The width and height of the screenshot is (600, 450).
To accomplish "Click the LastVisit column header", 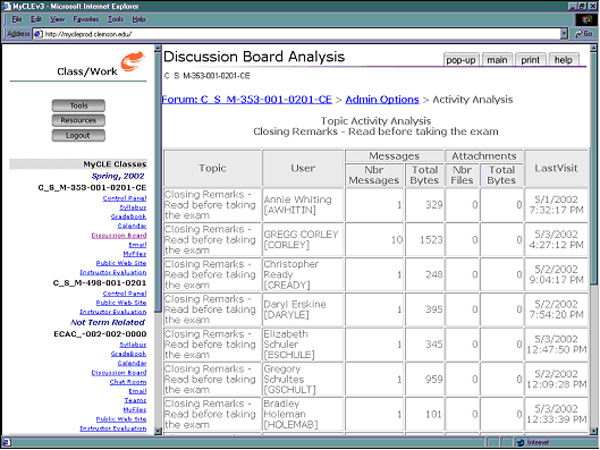I will tap(556, 168).
